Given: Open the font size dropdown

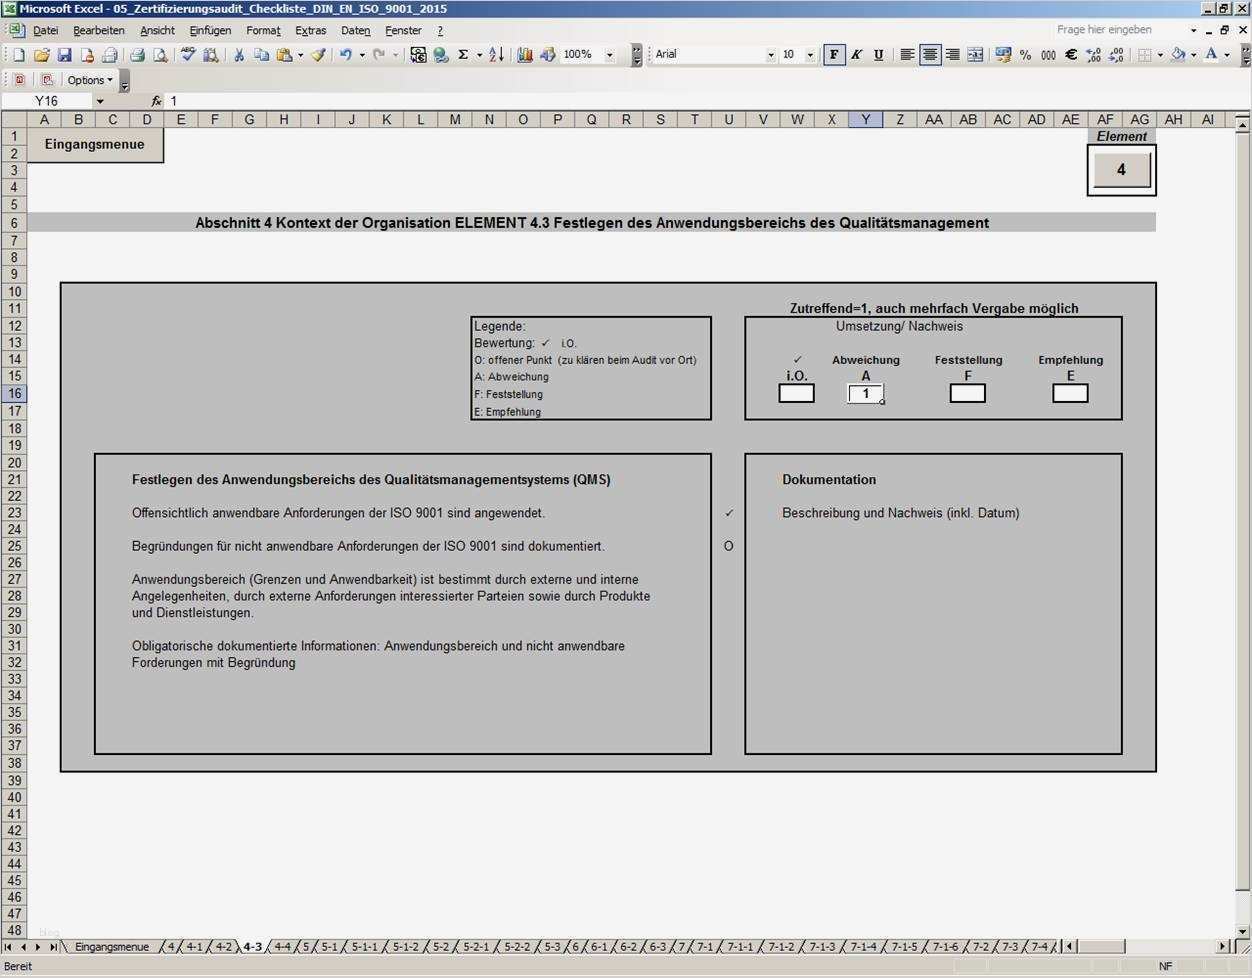Looking at the screenshot, I should coord(808,55).
